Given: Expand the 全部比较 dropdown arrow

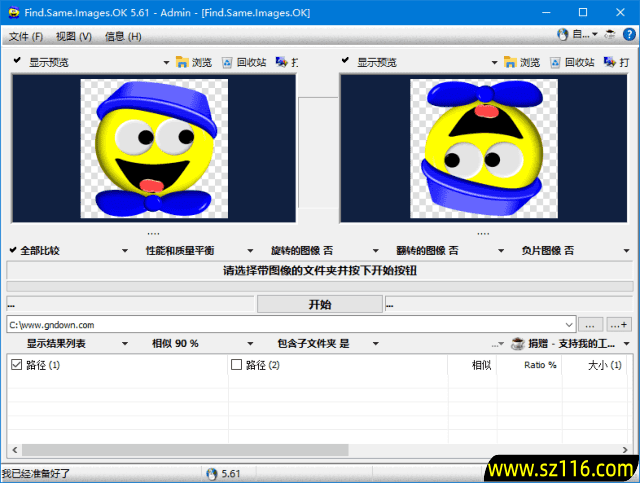Looking at the screenshot, I should (x=125, y=251).
